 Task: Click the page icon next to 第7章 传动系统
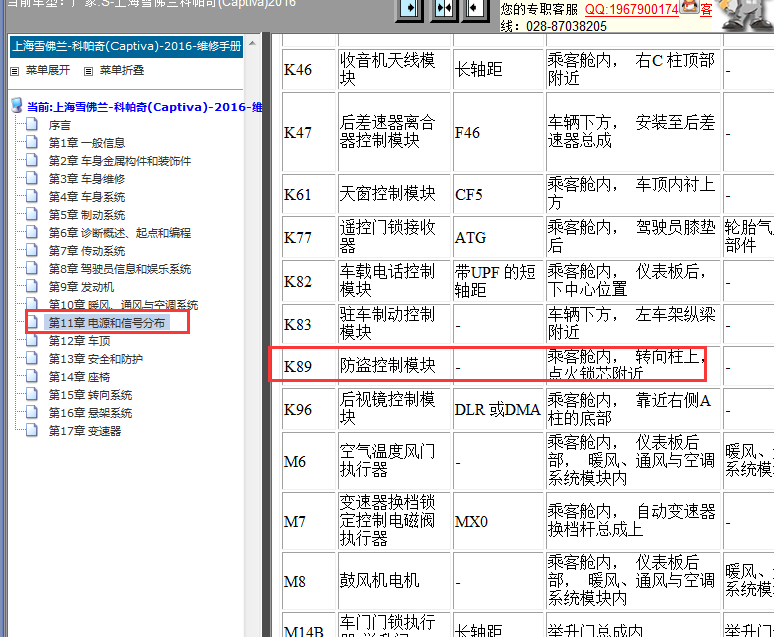32,250
